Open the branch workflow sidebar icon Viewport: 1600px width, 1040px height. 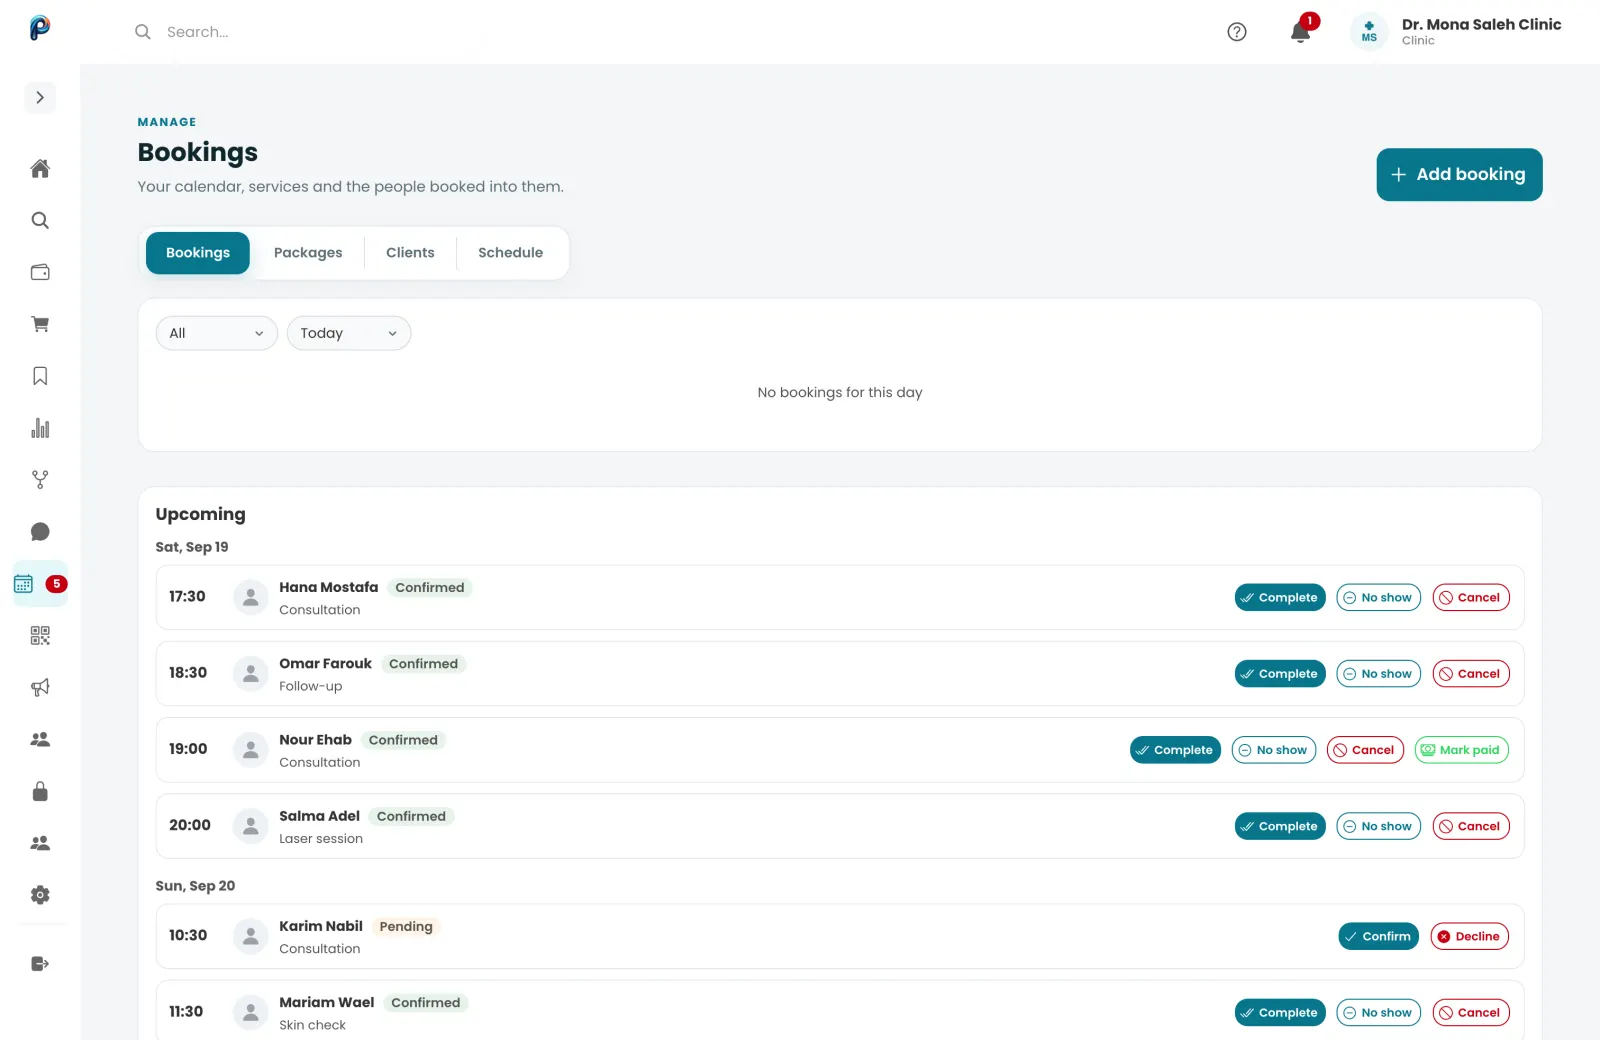(40, 480)
